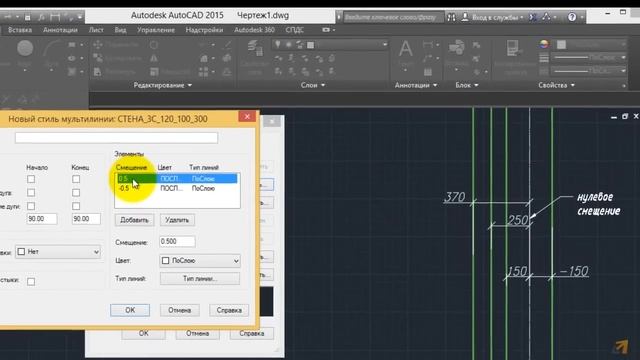The height and width of the screenshot is (360, 640).
Task: Click the layer on/off light bulb icon
Action: (278, 44)
